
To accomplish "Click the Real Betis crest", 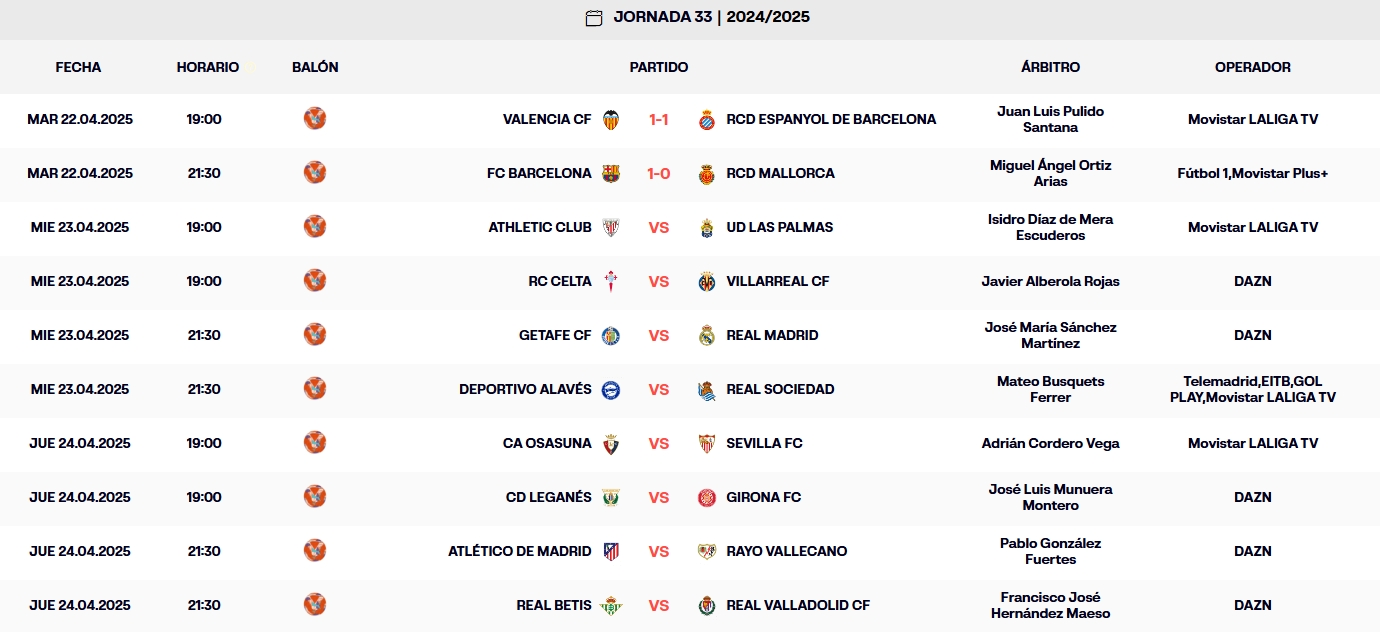I will point(611,606).
